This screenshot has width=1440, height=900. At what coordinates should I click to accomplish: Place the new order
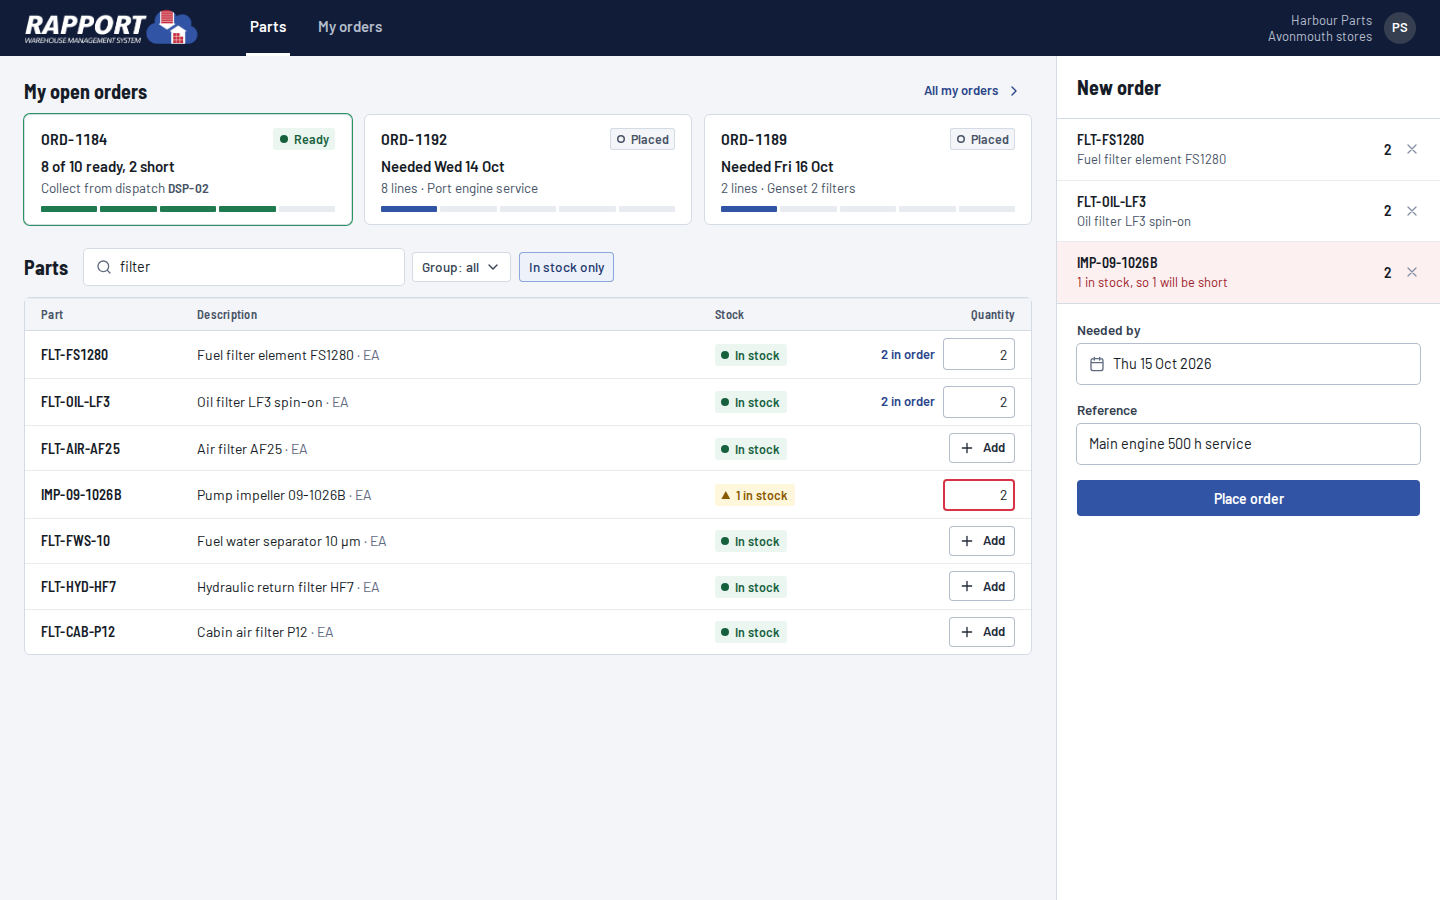pyautogui.click(x=1248, y=498)
